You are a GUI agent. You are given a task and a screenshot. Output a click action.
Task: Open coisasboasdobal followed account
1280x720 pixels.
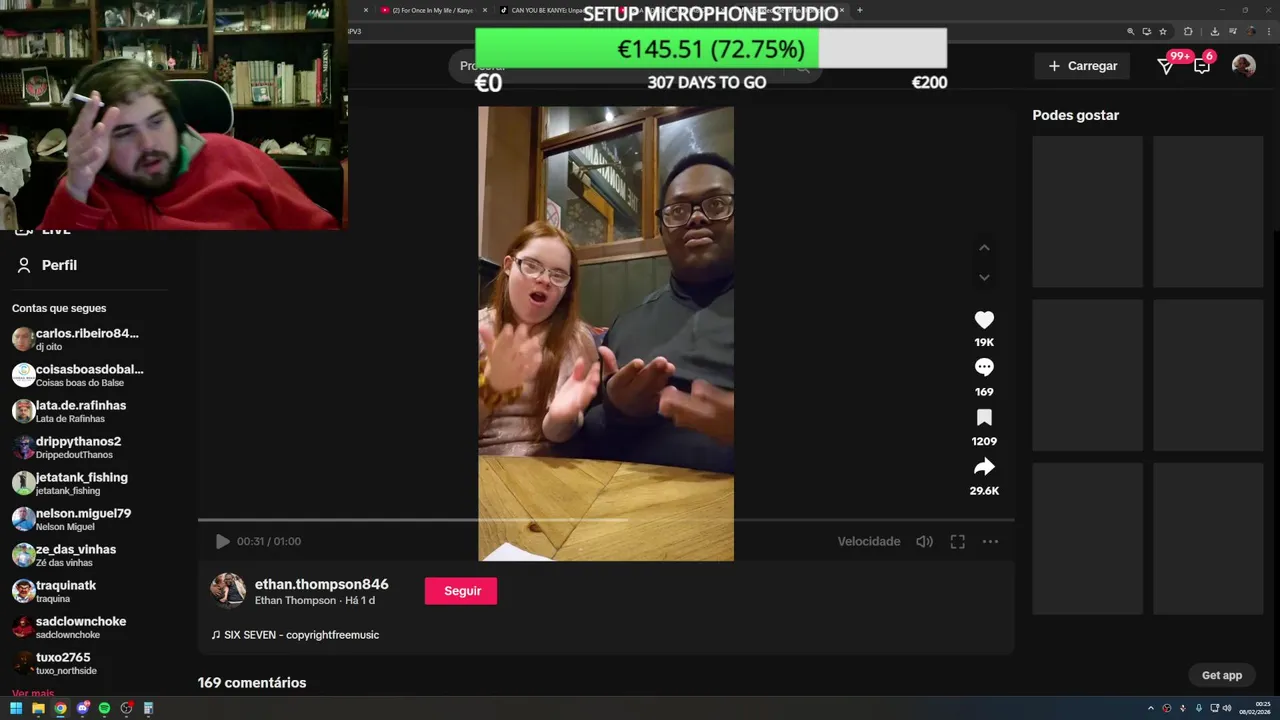(78, 375)
